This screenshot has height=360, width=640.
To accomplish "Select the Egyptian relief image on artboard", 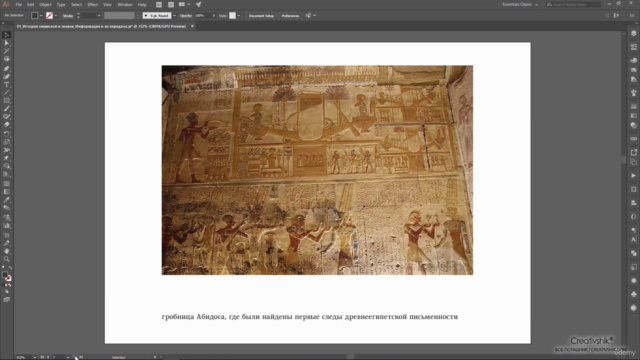I will (x=317, y=170).
